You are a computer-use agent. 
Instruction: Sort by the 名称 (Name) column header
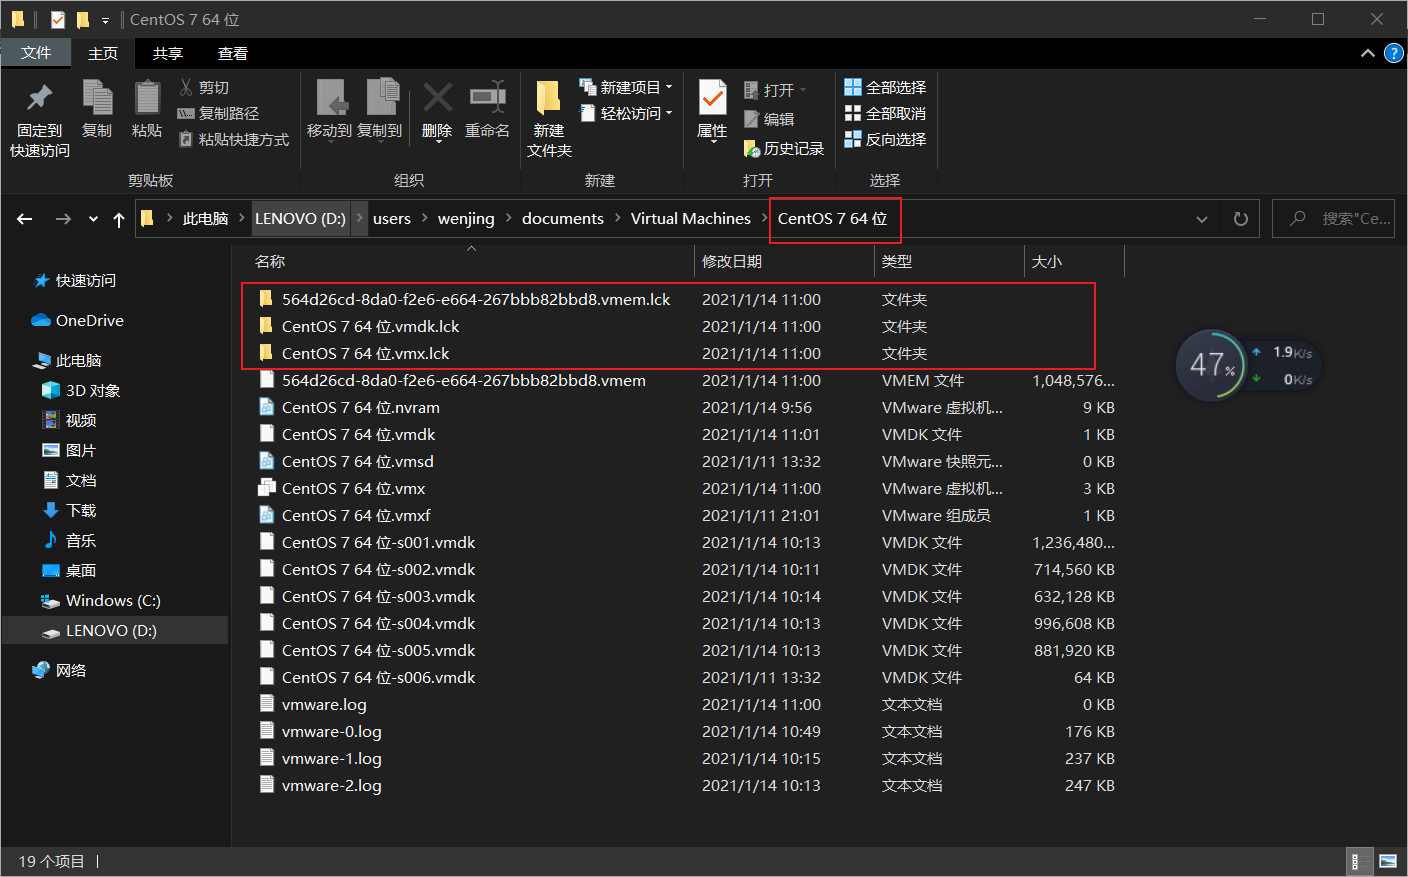tap(270, 262)
